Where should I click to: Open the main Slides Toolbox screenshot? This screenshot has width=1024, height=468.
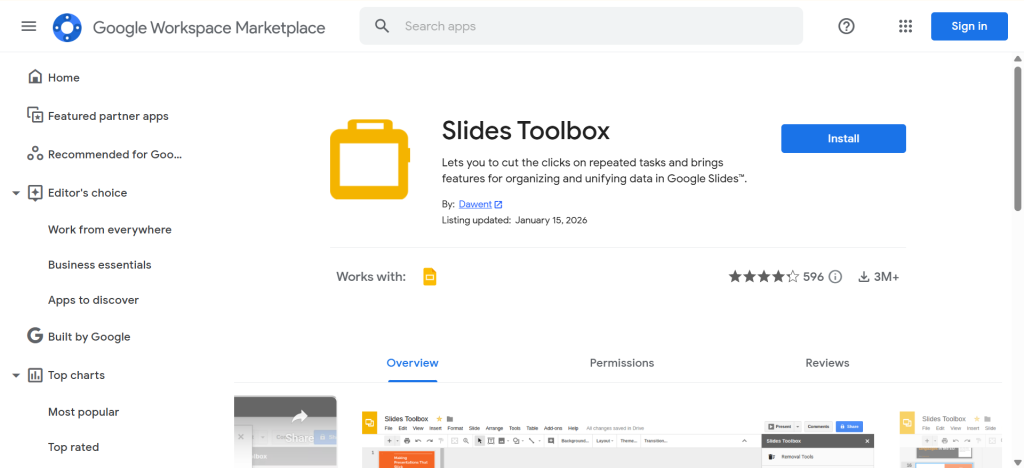coord(618,439)
